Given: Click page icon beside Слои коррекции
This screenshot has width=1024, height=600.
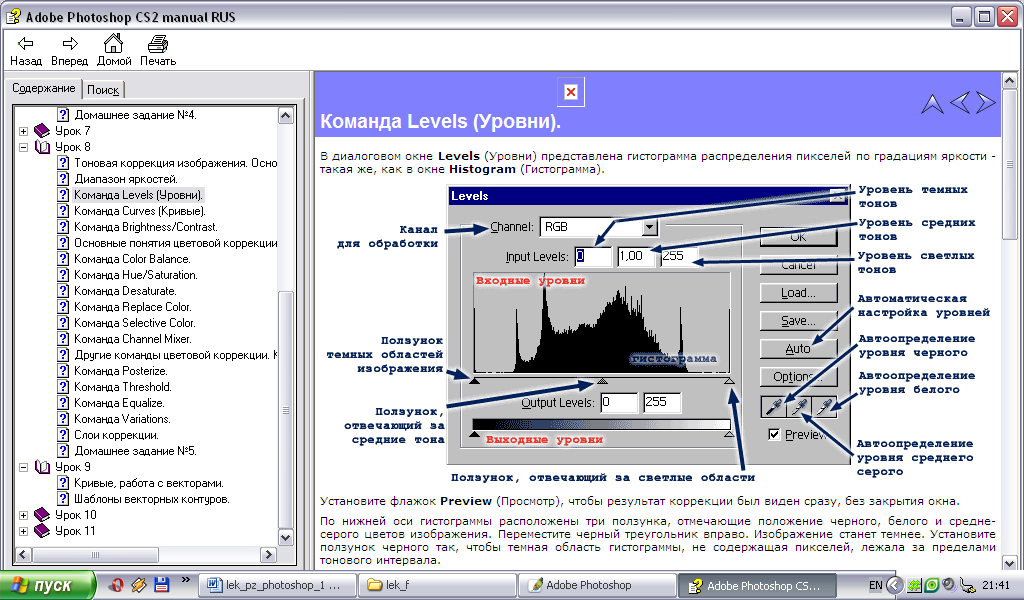Looking at the screenshot, I should point(63,435).
